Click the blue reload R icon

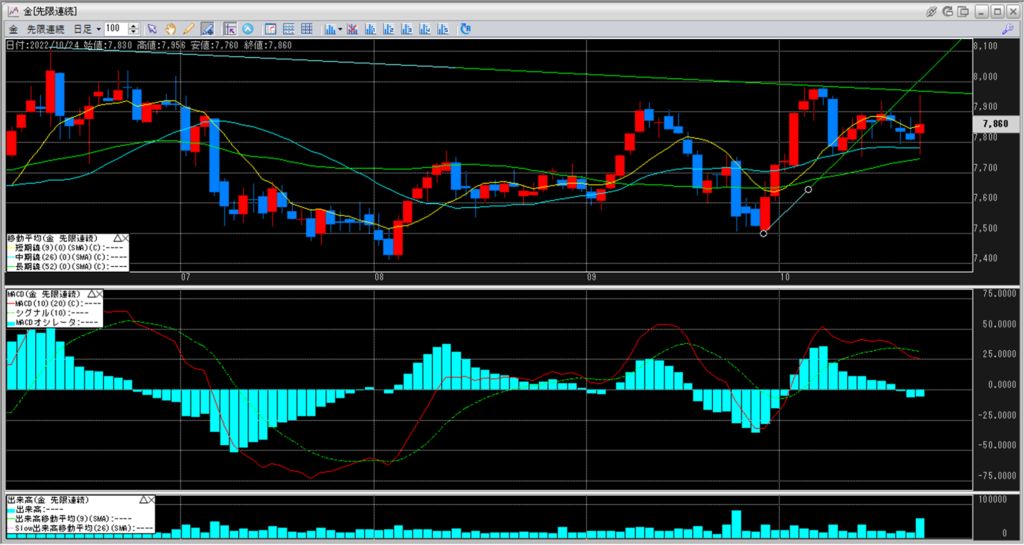(x=466, y=29)
